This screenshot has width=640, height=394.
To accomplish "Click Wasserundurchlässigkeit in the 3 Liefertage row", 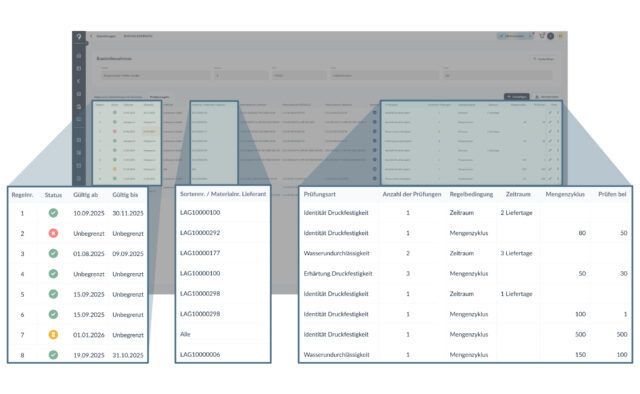I will (x=337, y=253).
